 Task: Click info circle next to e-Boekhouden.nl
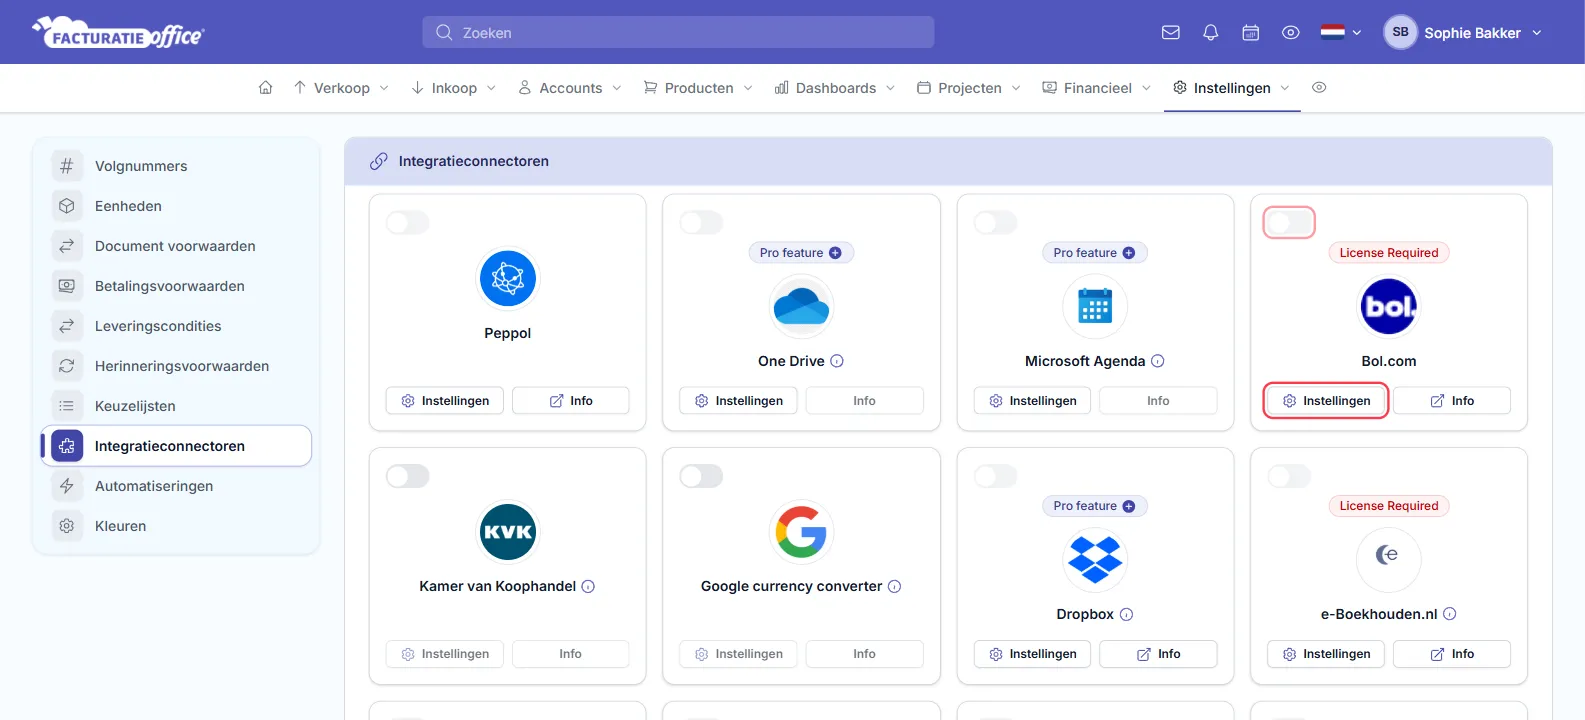tap(1450, 614)
